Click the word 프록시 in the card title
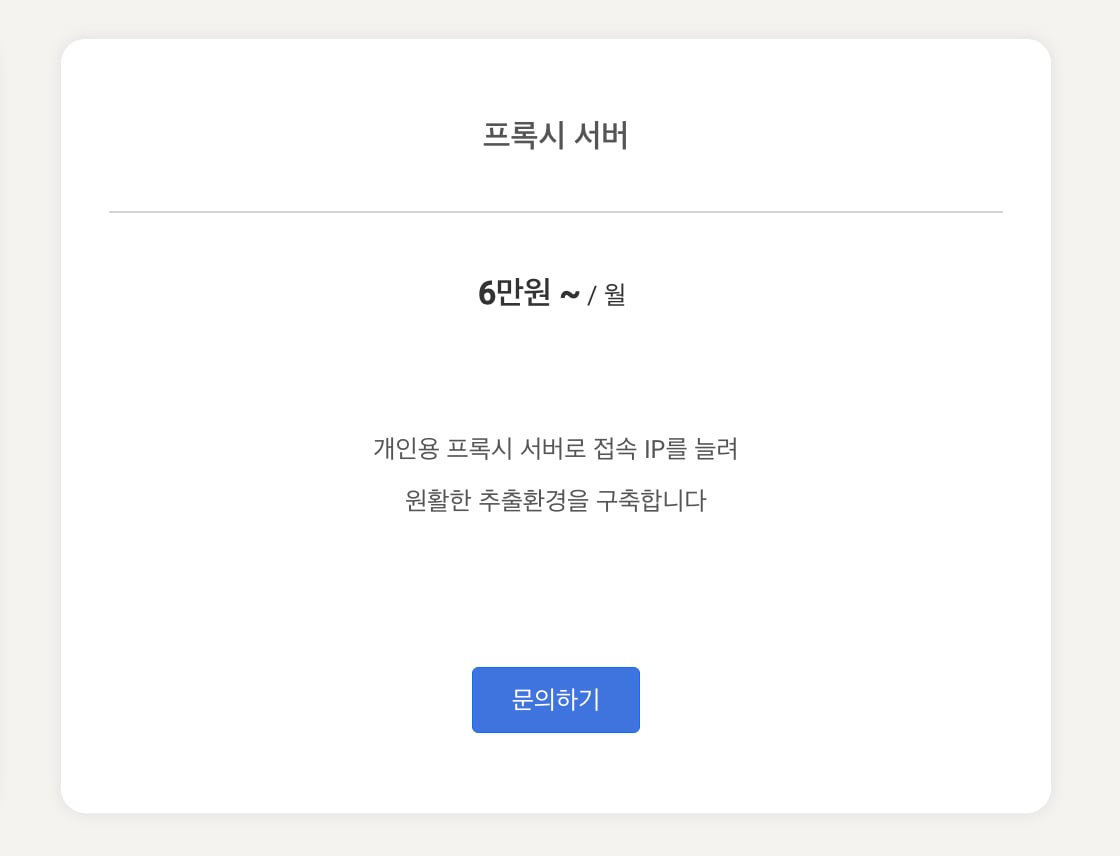 pos(518,136)
